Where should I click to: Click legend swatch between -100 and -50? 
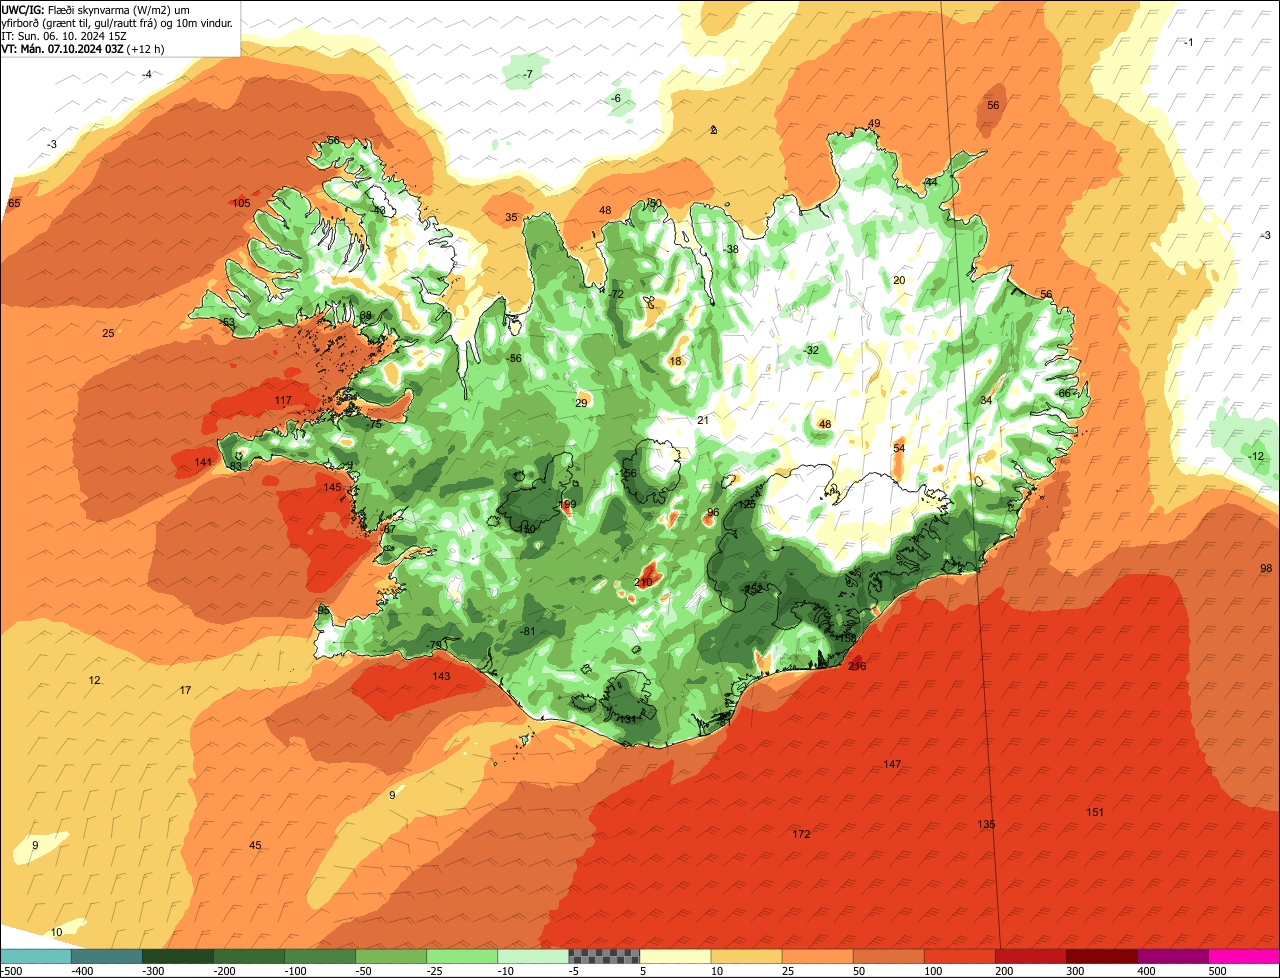pos(320,956)
